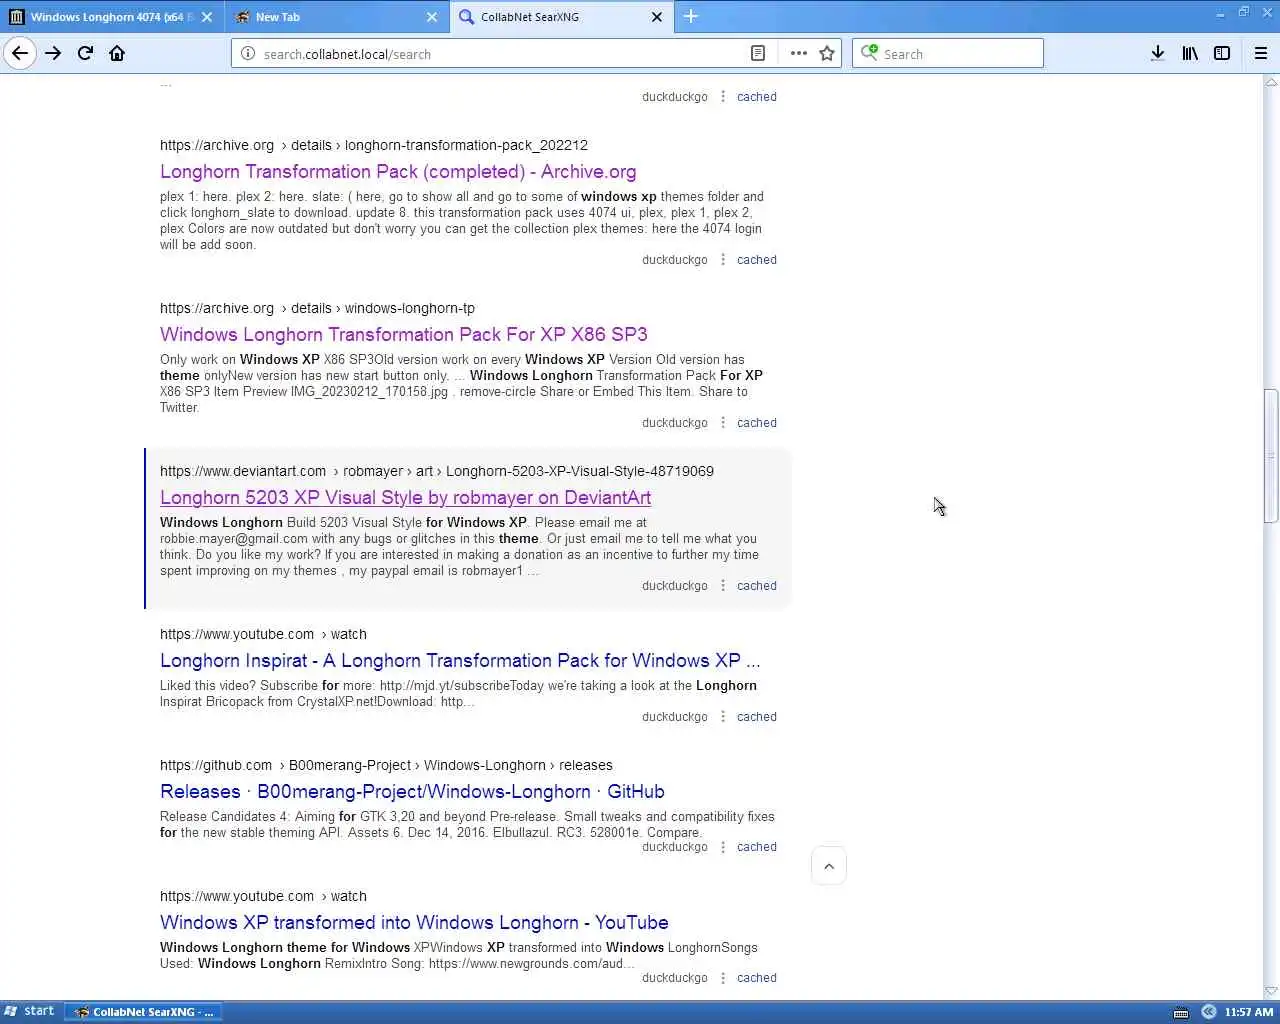Image resolution: width=1280 pixels, height=1024 pixels.
Task: Open the on-screen keyboard tray icon
Action: tap(1181, 1012)
